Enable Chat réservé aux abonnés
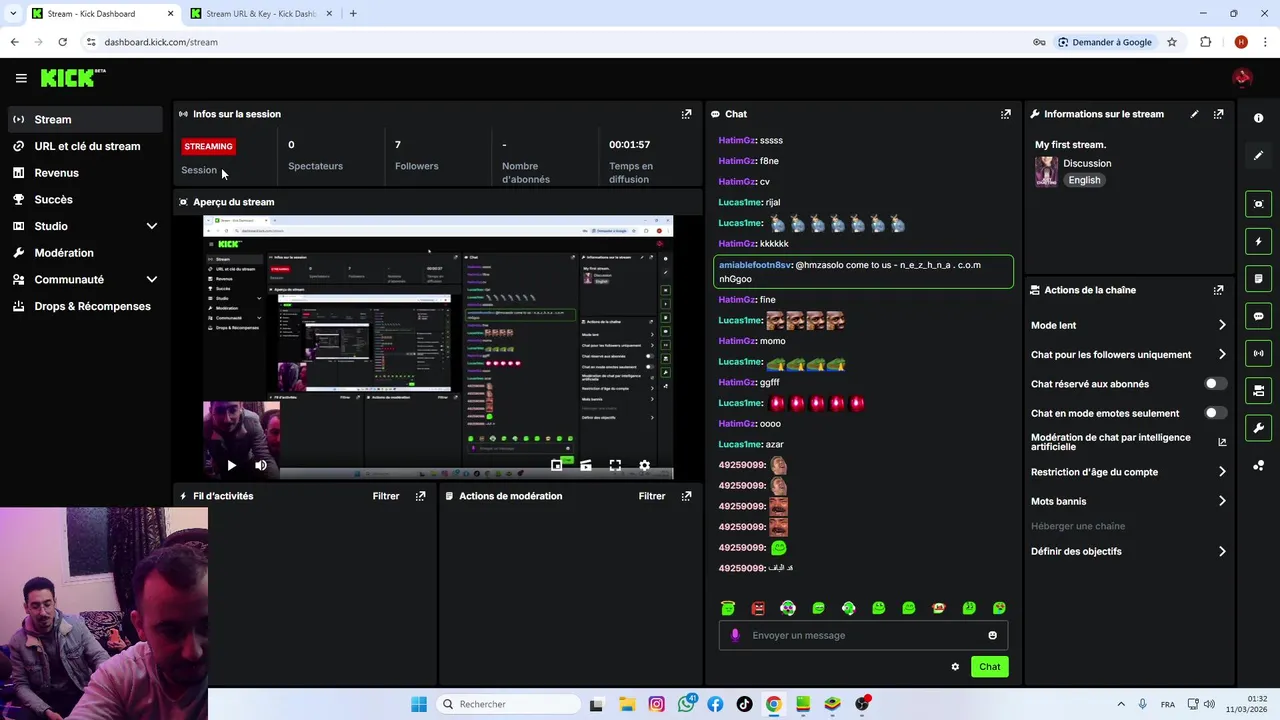 coord(1215,384)
